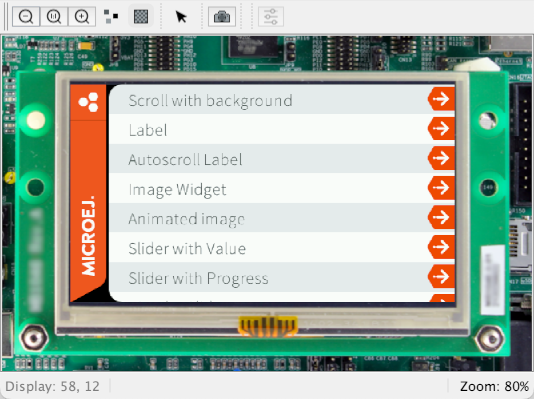Click the pixel squares toolbar icon

click(x=111, y=16)
